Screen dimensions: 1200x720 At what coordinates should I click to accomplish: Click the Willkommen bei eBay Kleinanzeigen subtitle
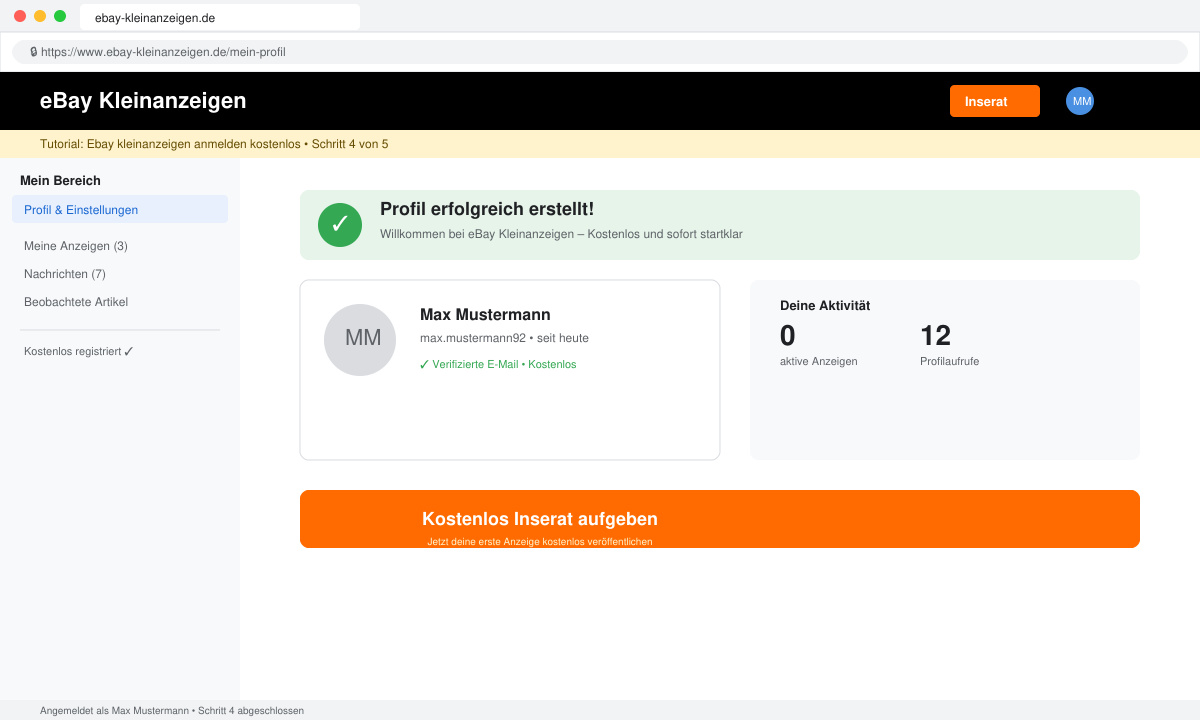click(x=561, y=234)
